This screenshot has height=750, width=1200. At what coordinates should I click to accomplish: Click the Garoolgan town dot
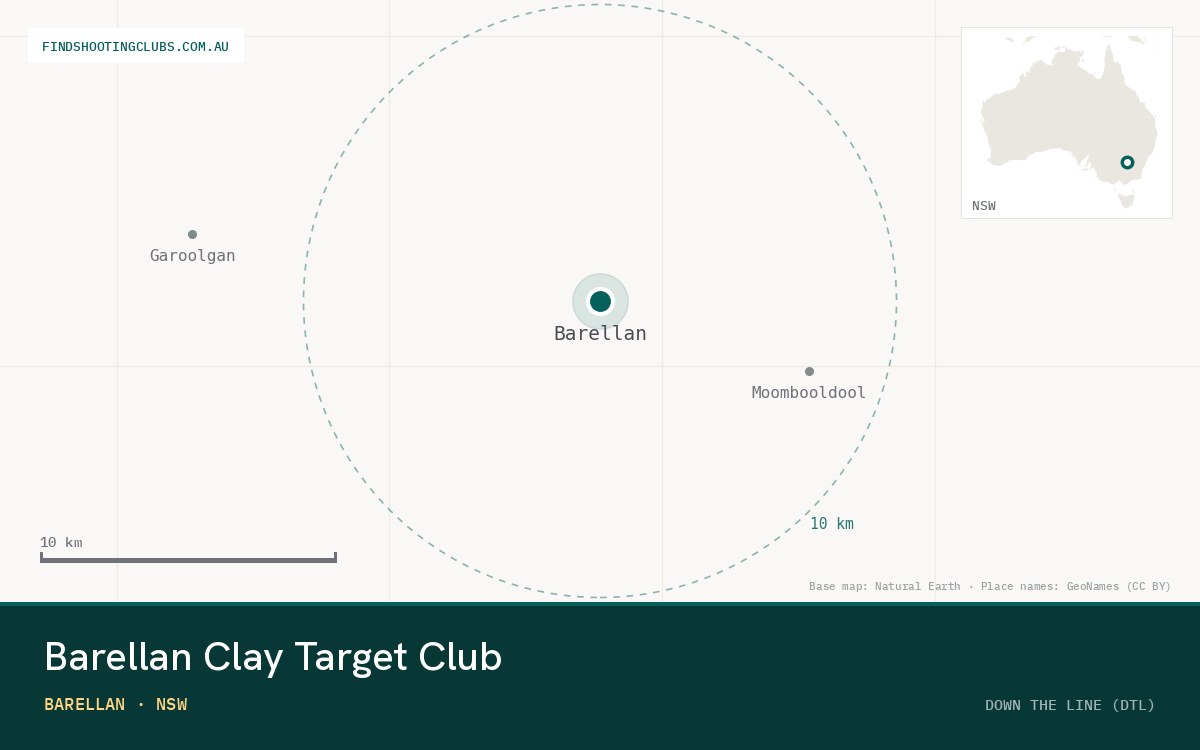(192, 234)
